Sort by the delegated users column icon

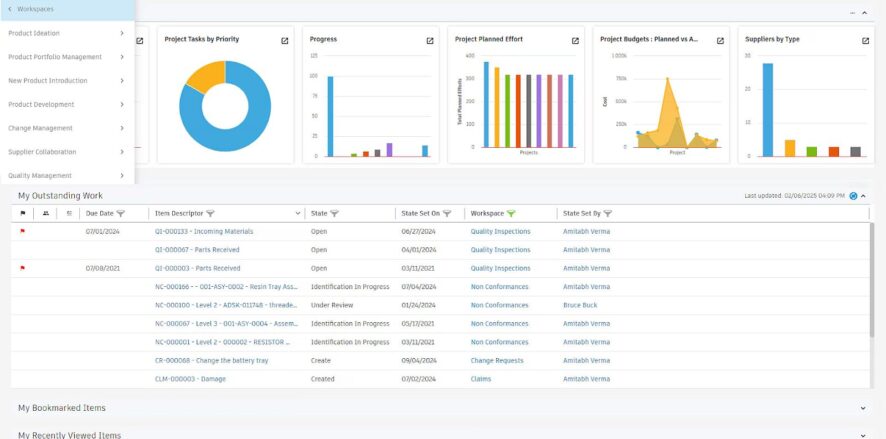pyautogui.click(x=46, y=214)
